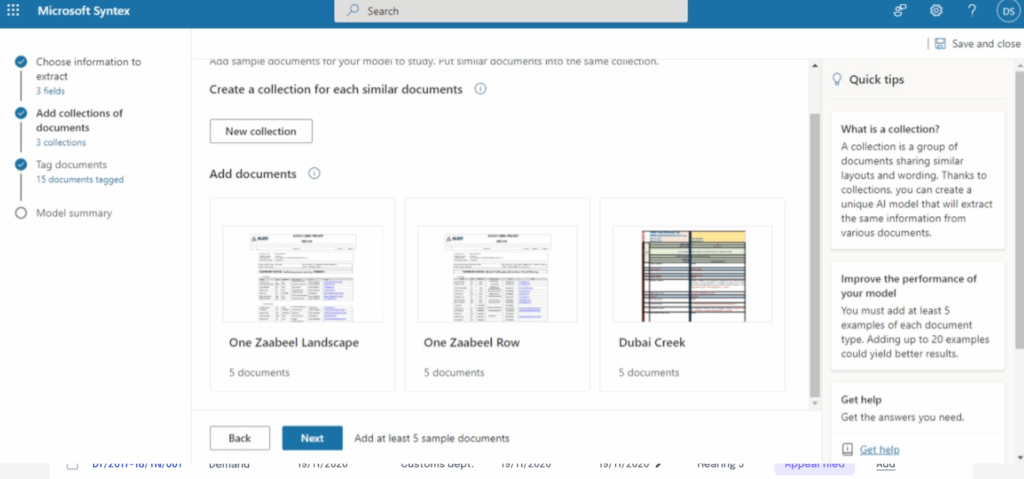Click the 'What is a collection?' heading
The height and width of the screenshot is (479, 1024).
890,128
